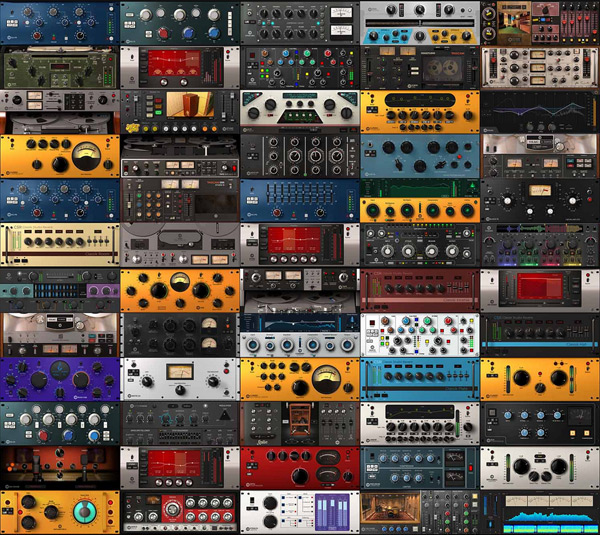Screen dimensions: 600x535
Task: Select the white channel strip with multicolored knobs
Action: click(x=419, y=335)
